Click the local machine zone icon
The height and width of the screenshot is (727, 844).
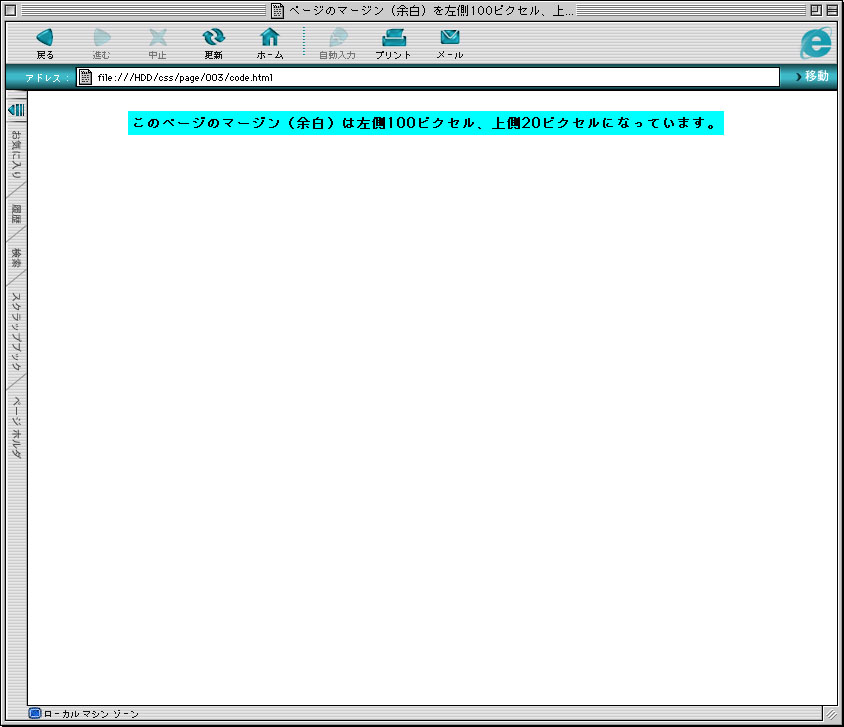click(35, 714)
